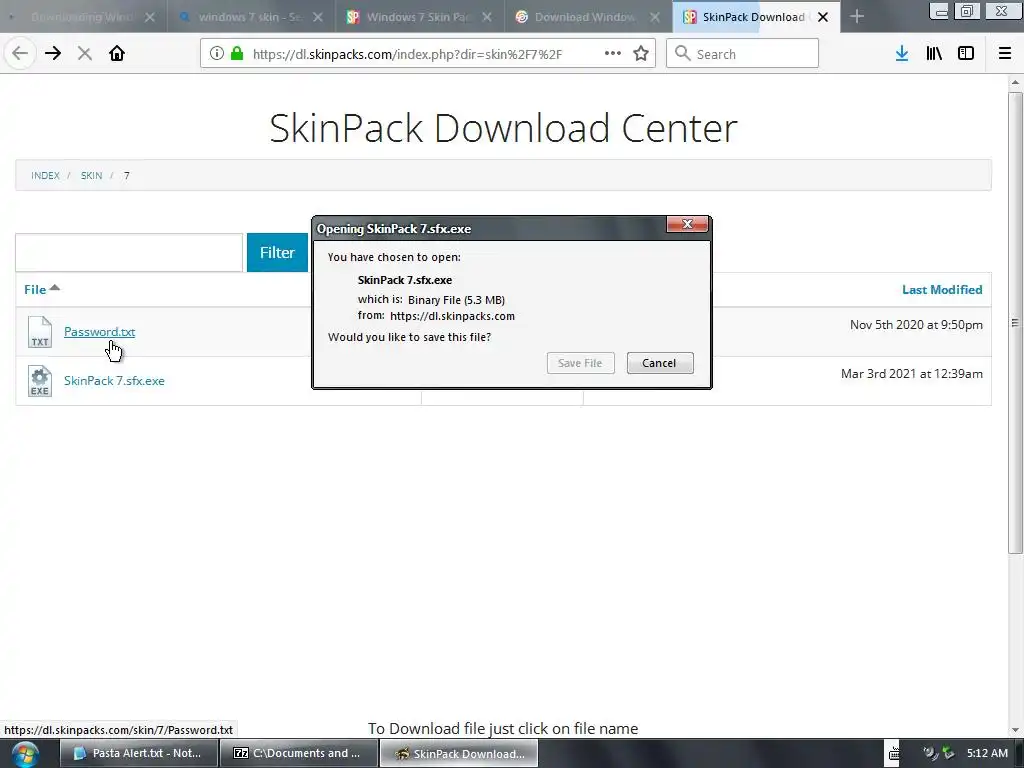Select the SkinPack Download tab
The height and width of the screenshot is (768, 1024).
pyautogui.click(x=756, y=17)
